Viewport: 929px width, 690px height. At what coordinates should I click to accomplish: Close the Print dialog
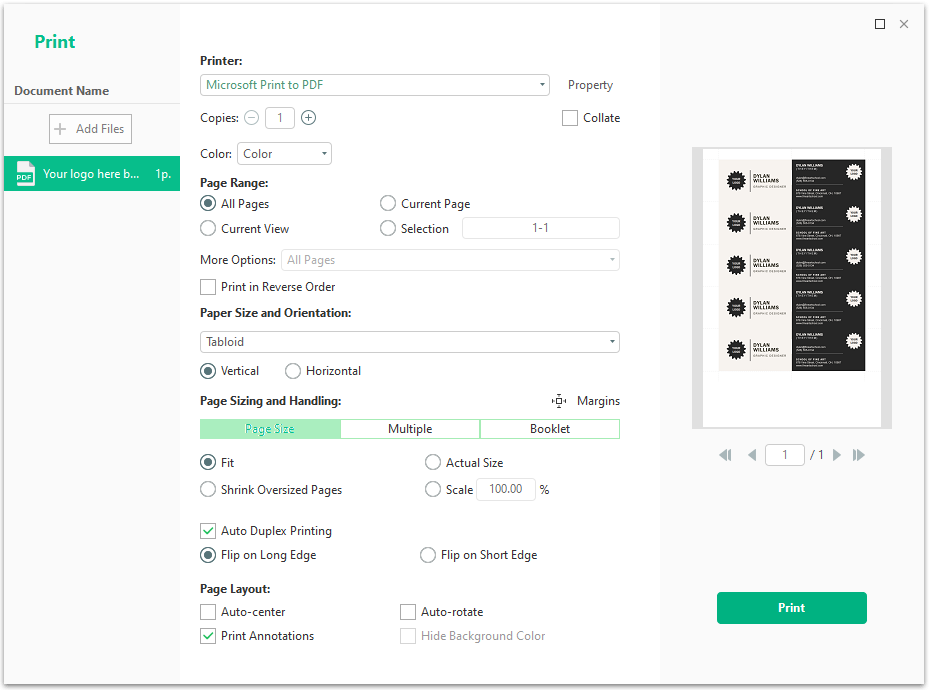[x=904, y=24]
